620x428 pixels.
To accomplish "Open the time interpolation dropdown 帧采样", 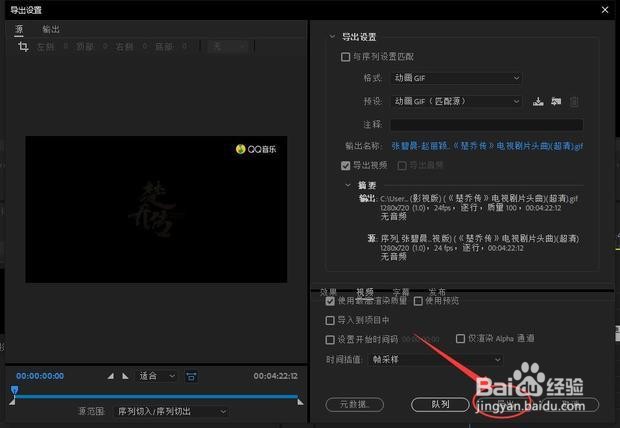I will (436, 360).
